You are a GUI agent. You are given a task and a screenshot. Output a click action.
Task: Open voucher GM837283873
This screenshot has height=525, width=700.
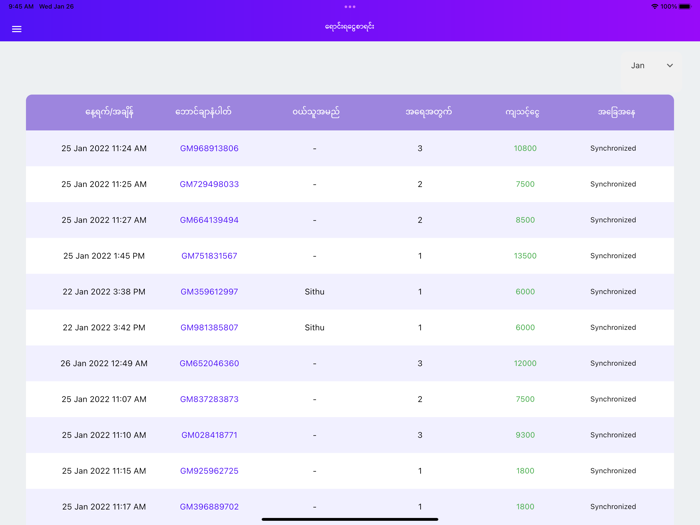click(209, 399)
